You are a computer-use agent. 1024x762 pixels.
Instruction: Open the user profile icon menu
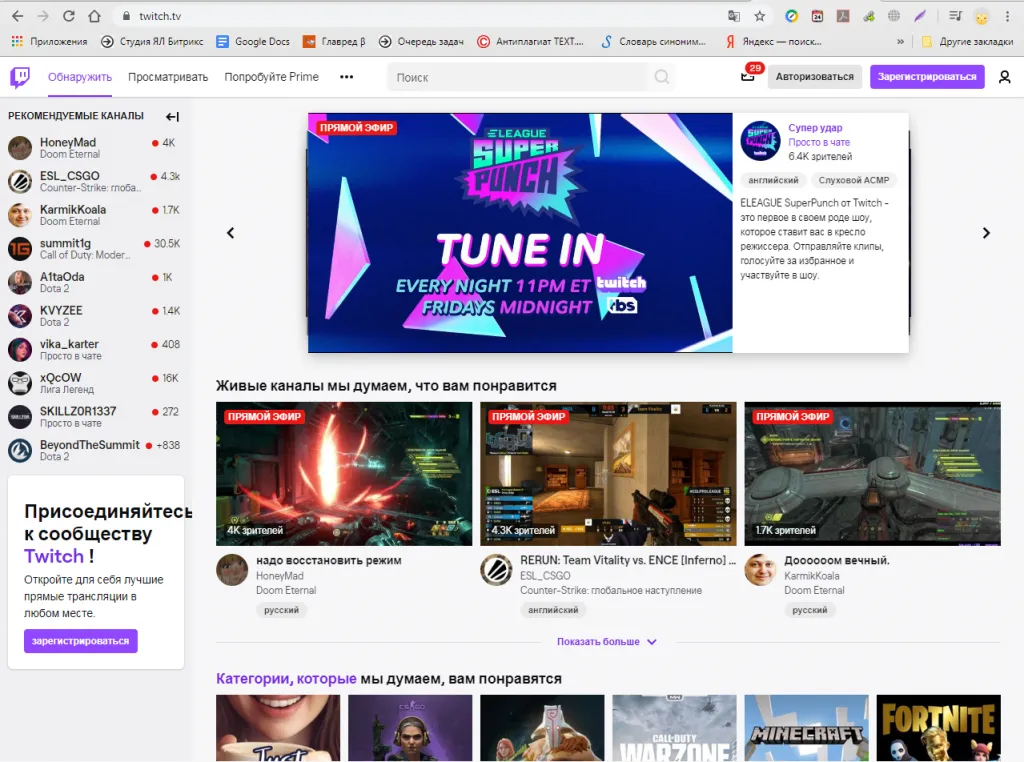click(x=1004, y=77)
